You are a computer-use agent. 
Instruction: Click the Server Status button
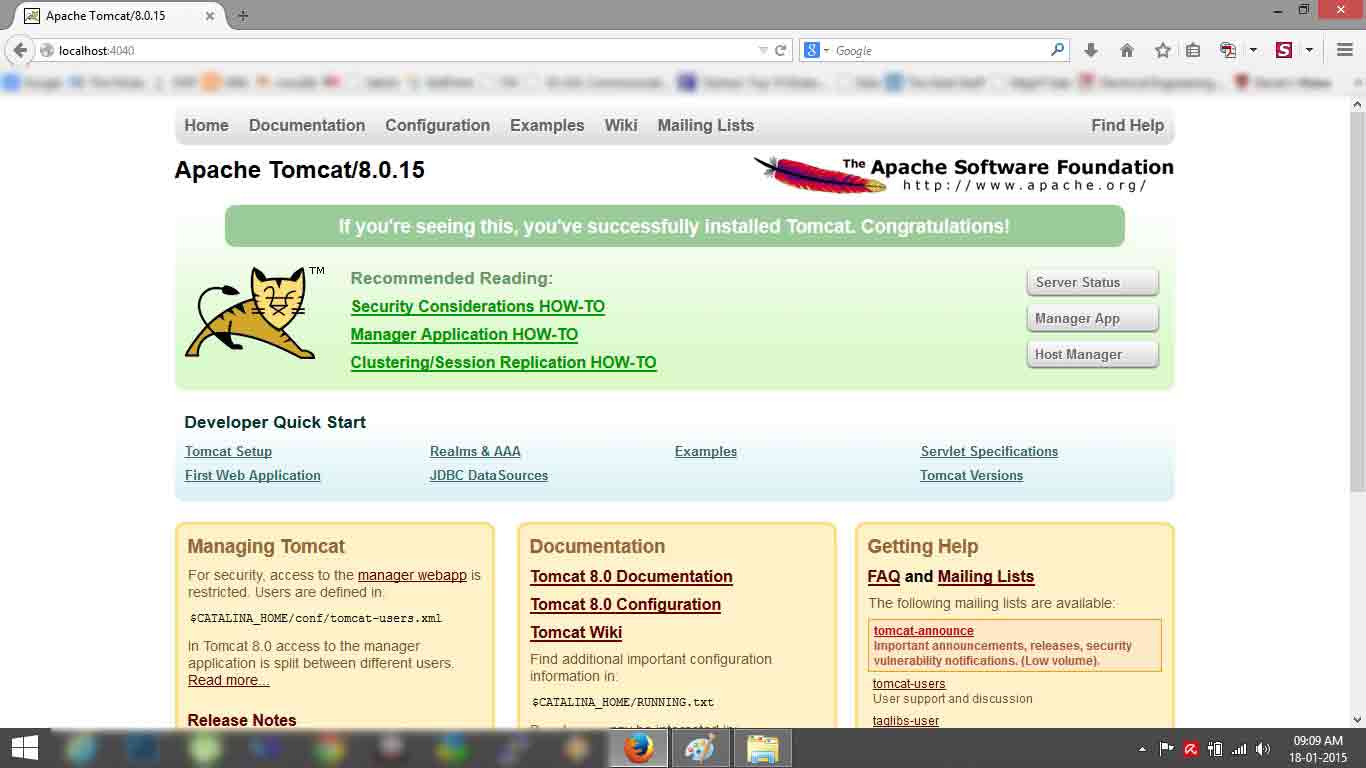tap(1092, 282)
